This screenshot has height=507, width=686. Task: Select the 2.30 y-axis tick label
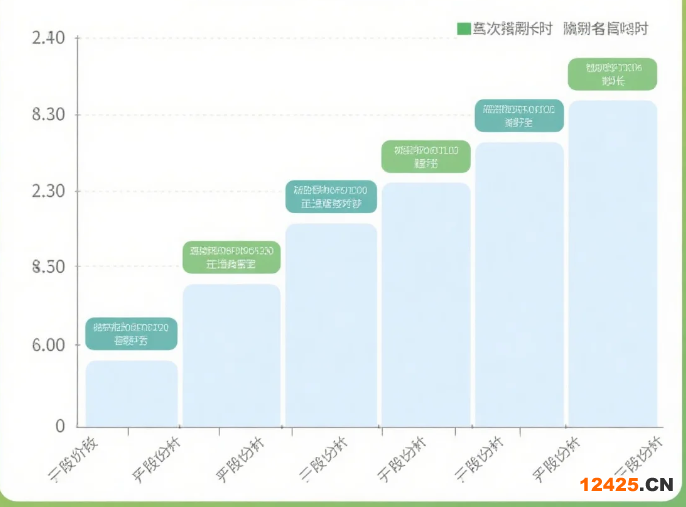(49, 191)
